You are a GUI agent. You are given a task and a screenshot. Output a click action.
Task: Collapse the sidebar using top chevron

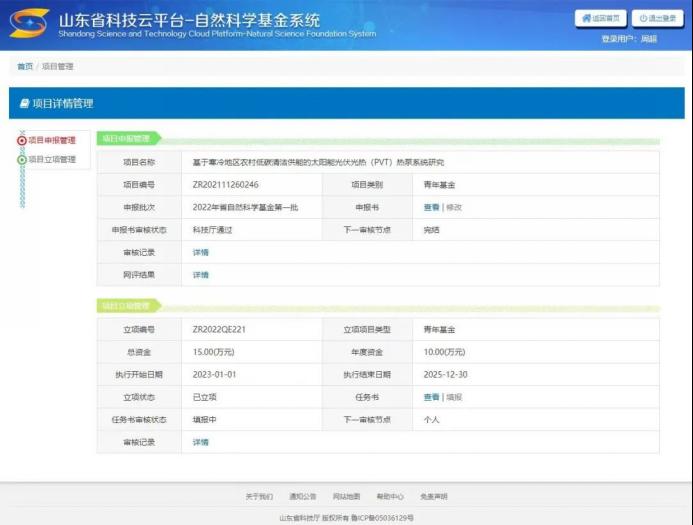click(22, 130)
